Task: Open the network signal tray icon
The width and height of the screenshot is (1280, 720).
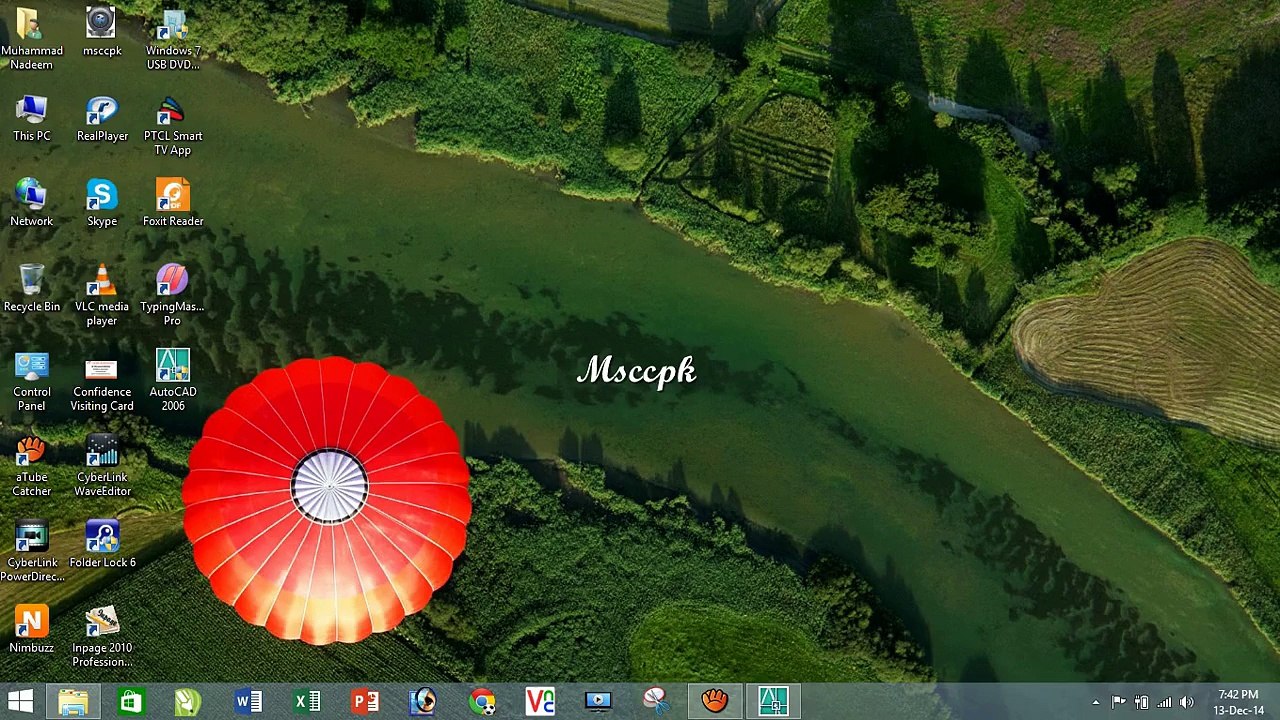Action: [x=1164, y=702]
